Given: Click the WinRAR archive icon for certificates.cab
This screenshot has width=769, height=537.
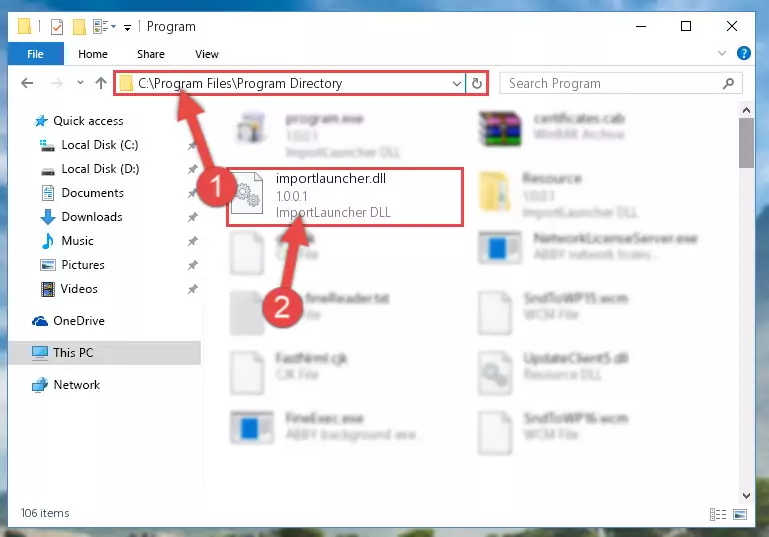Looking at the screenshot, I should pos(500,129).
